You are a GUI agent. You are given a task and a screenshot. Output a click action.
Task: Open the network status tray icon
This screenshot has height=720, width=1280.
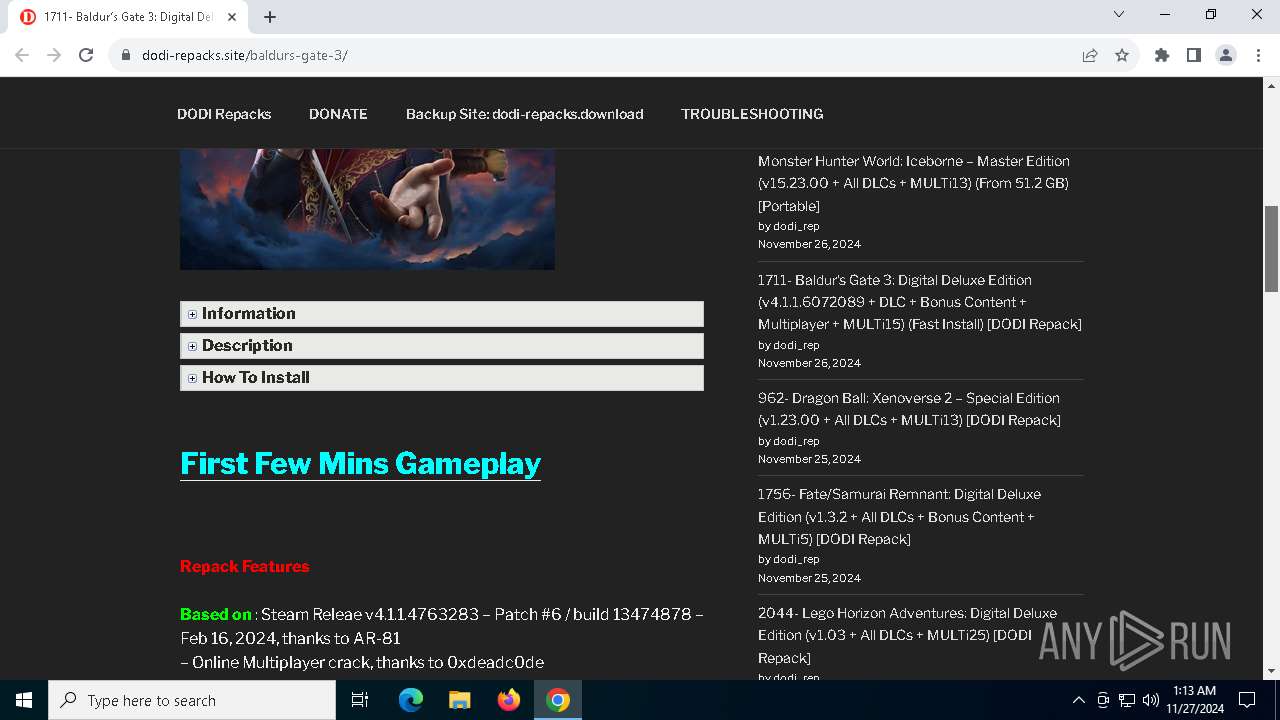click(1127, 700)
